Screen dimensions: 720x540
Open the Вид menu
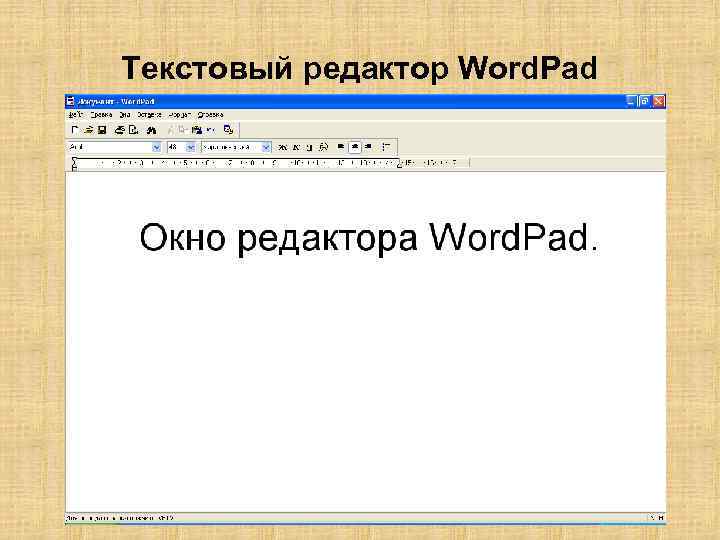tap(124, 115)
